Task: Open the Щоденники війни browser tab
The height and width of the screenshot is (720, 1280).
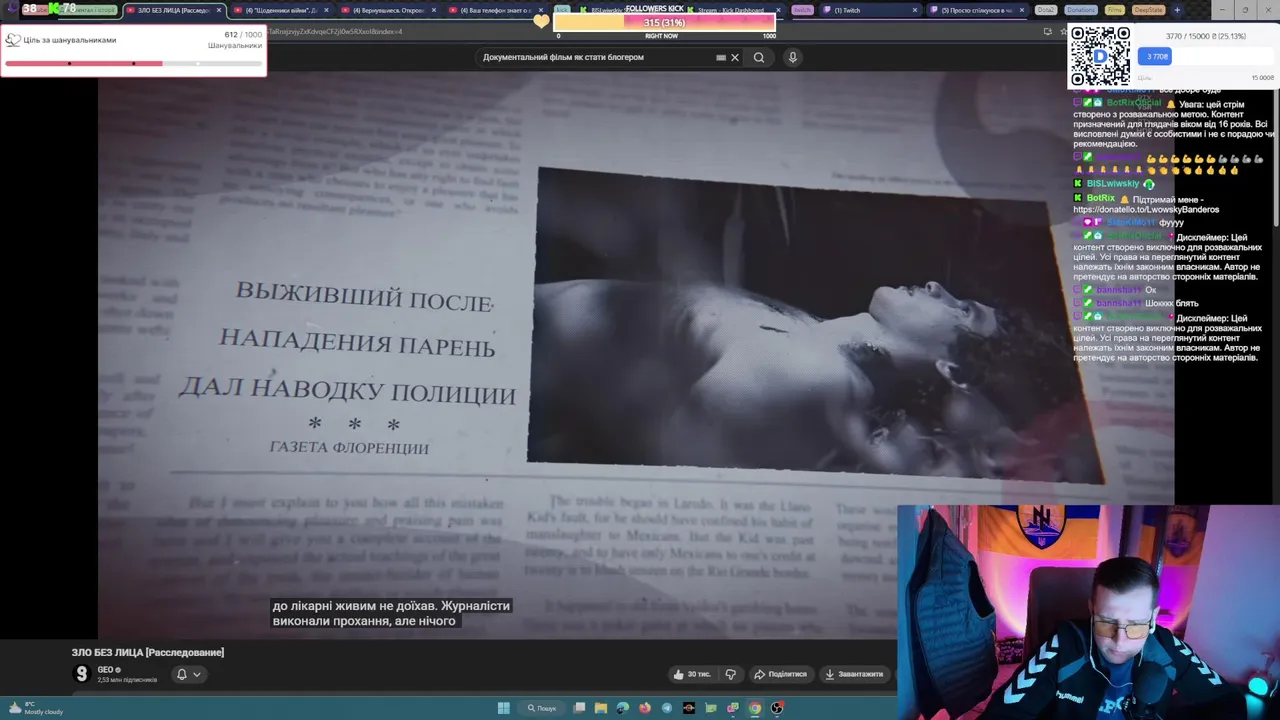Action: point(280,10)
